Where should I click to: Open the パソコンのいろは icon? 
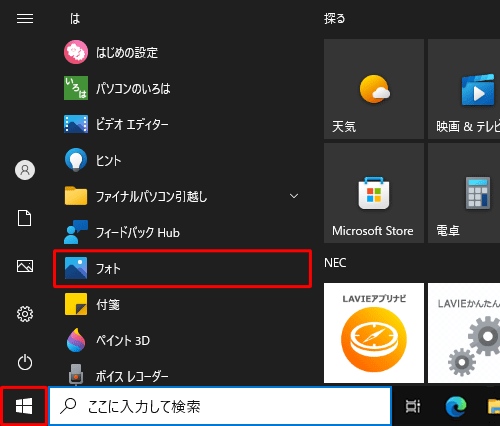tap(76, 88)
